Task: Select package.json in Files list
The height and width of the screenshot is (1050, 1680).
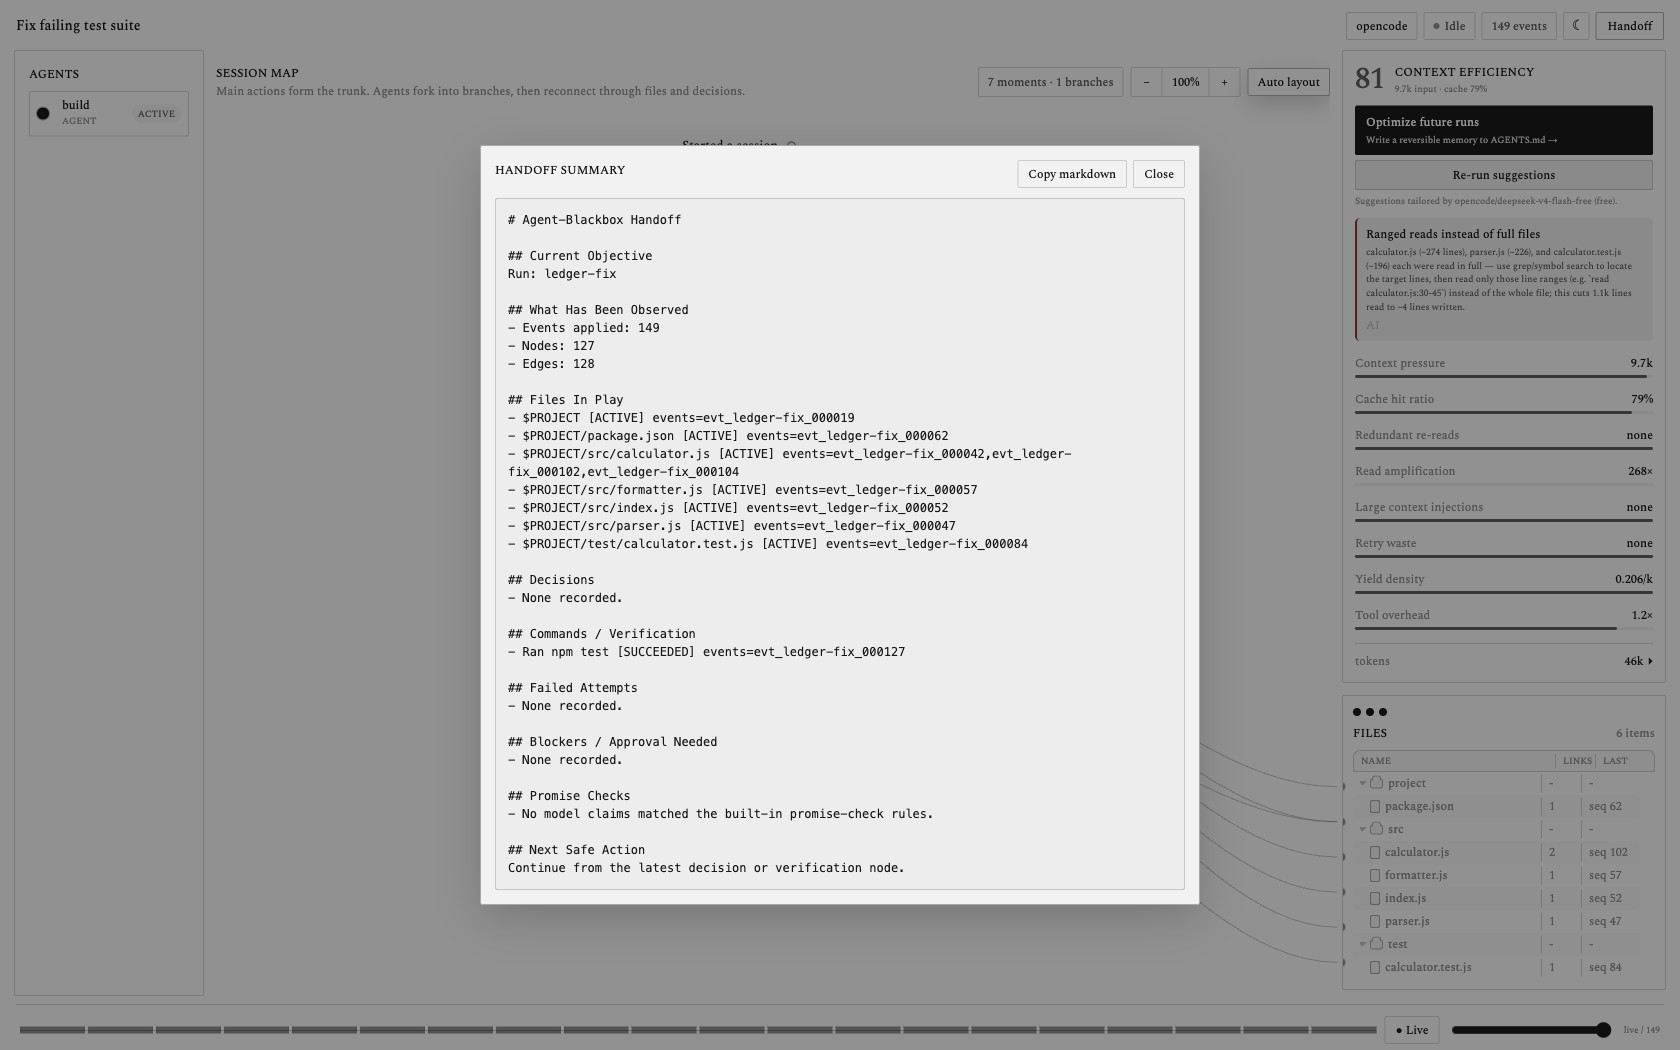Action: (1418, 806)
